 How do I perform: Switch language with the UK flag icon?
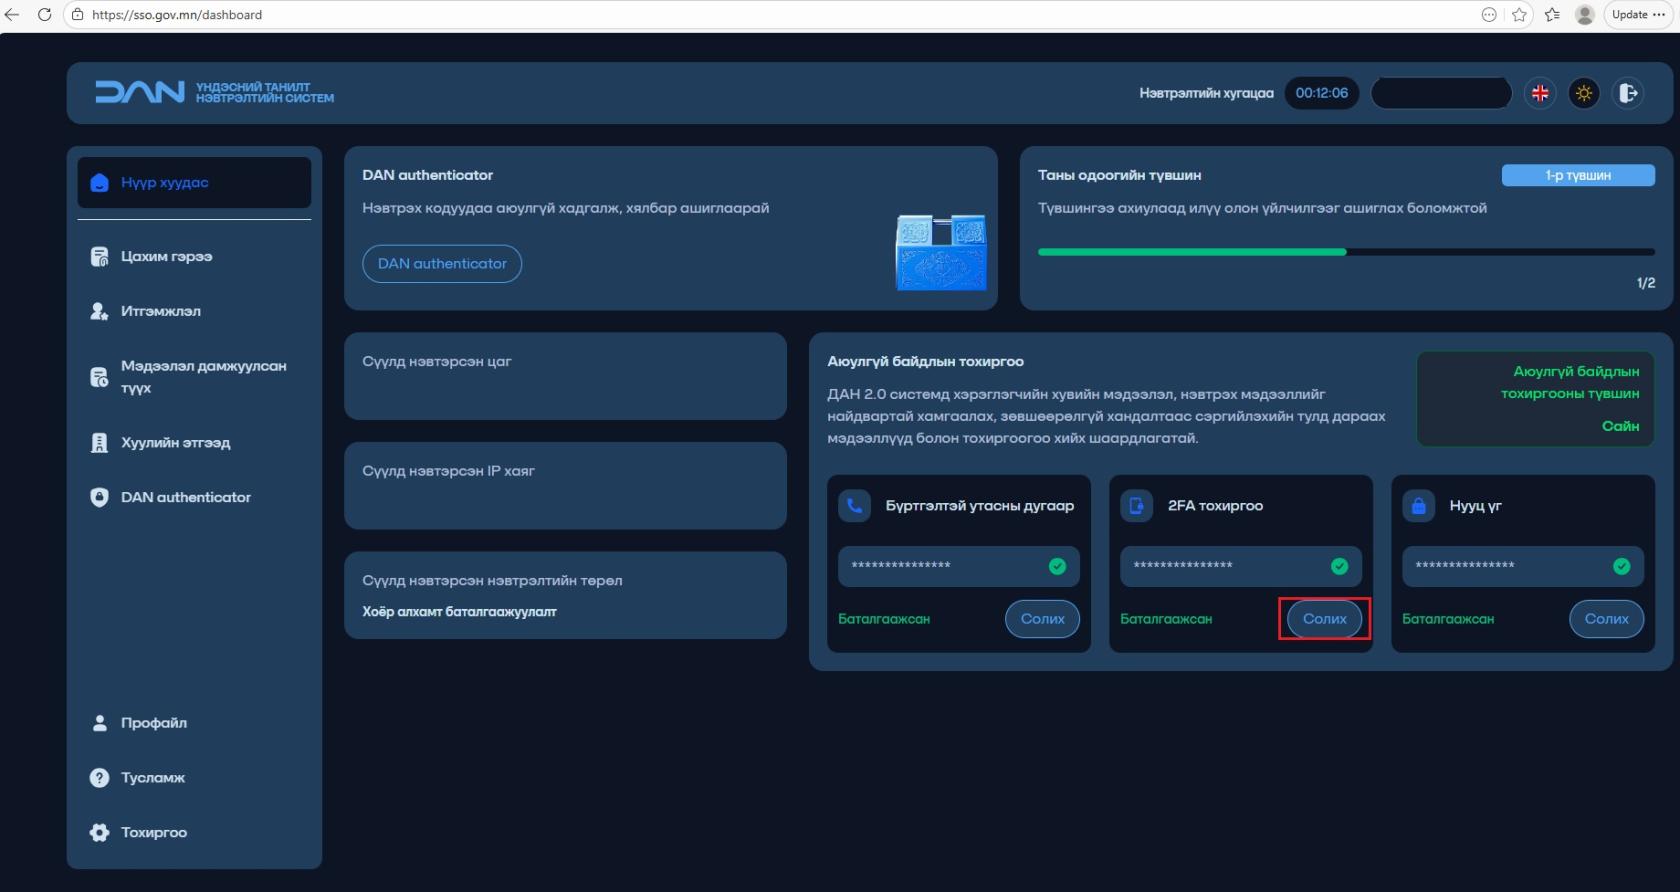pos(1540,93)
